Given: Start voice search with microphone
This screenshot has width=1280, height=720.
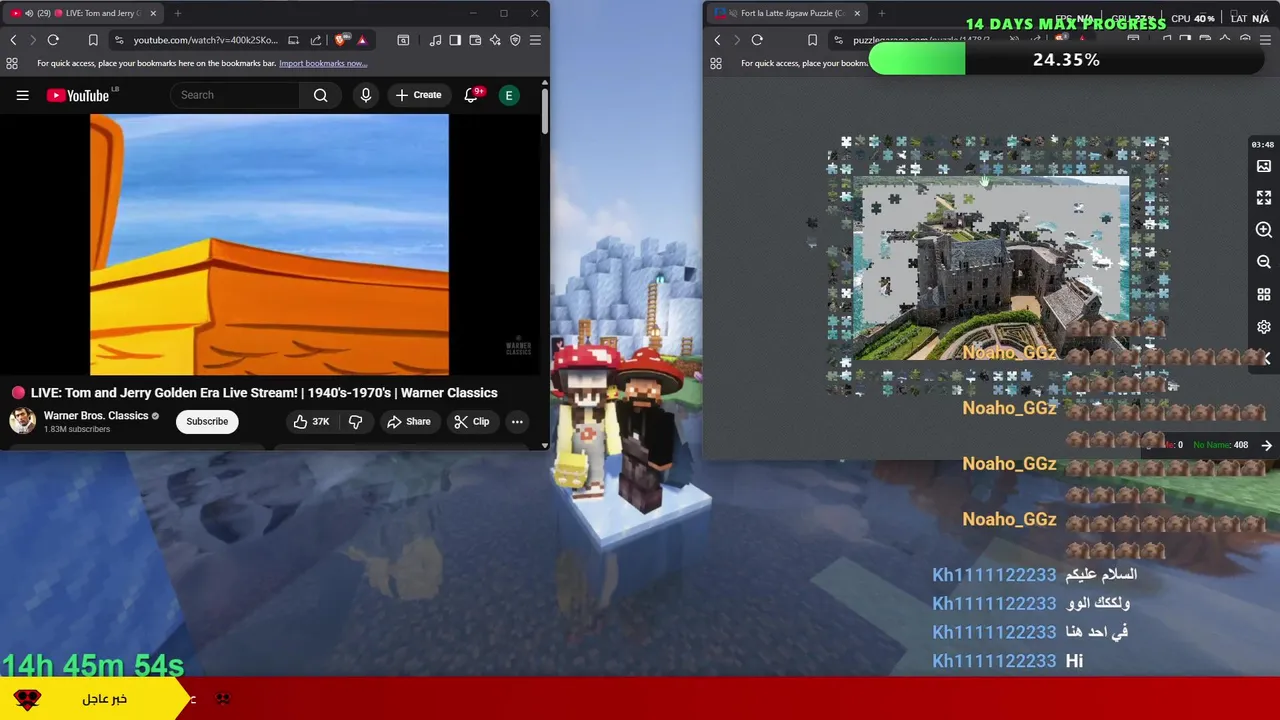Looking at the screenshot, I should (x=366, y=95).
